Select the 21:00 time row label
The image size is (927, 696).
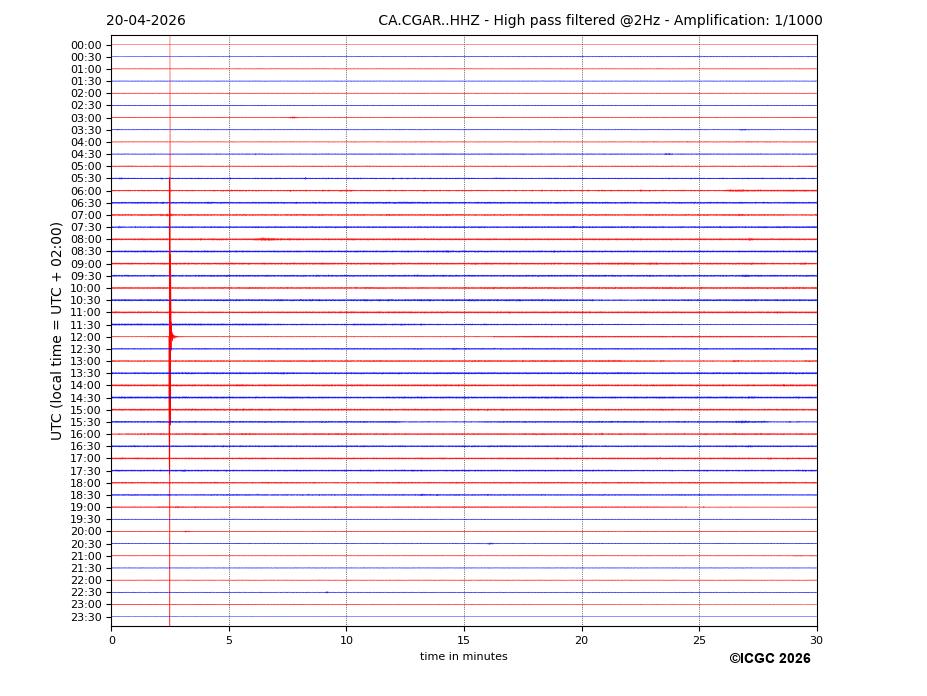tap(86, 556)
